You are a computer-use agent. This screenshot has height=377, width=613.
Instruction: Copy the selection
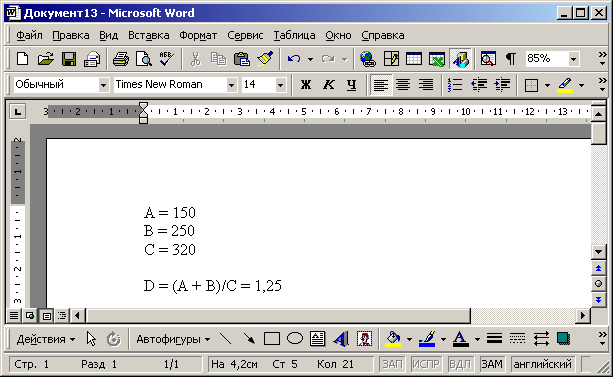218,59
